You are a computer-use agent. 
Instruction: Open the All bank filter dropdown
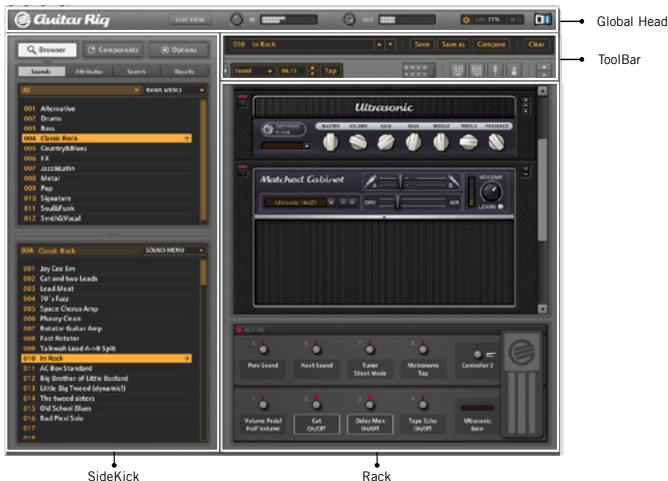click(x=81, y=90)
